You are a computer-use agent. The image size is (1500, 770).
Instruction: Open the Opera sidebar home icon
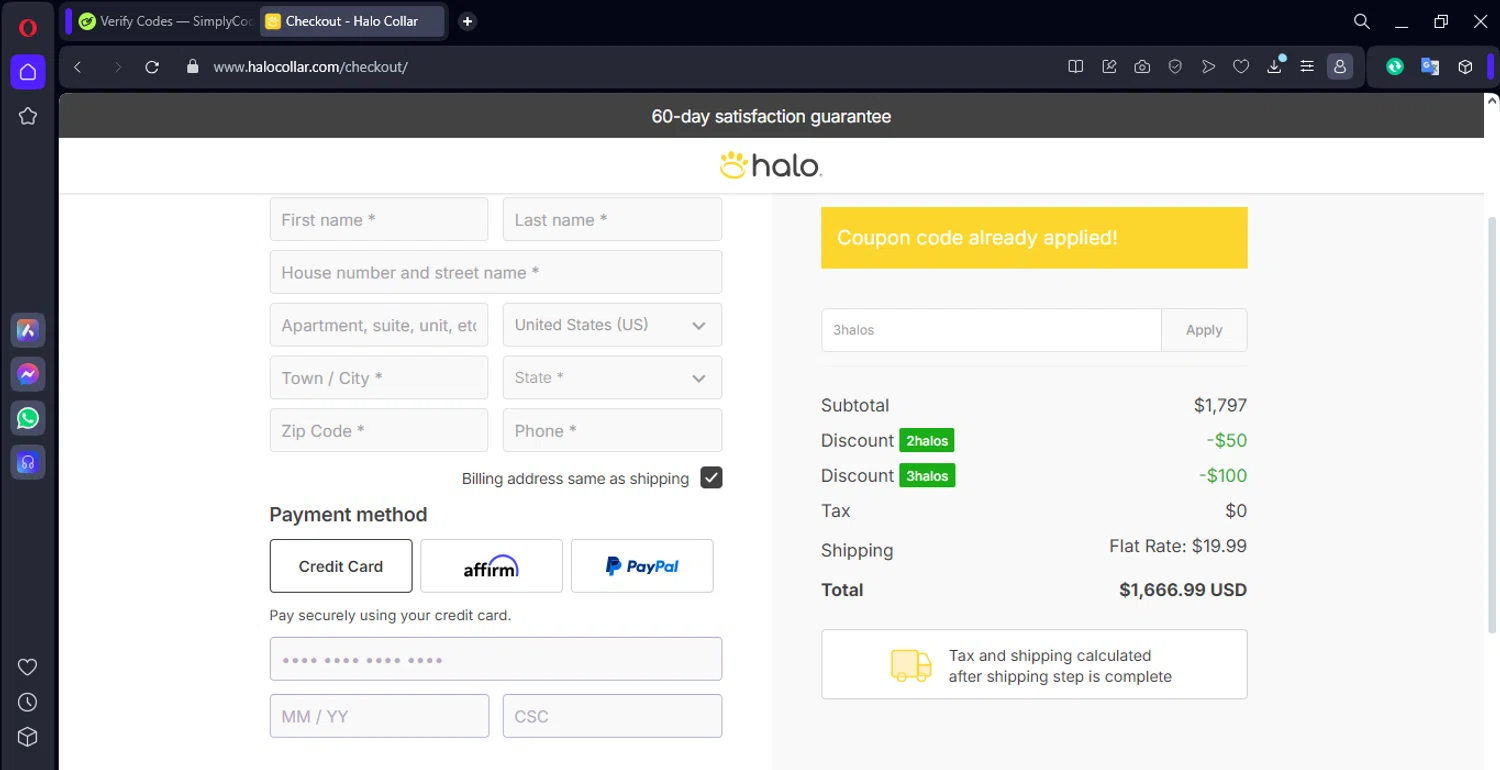(x=28, y=72)
